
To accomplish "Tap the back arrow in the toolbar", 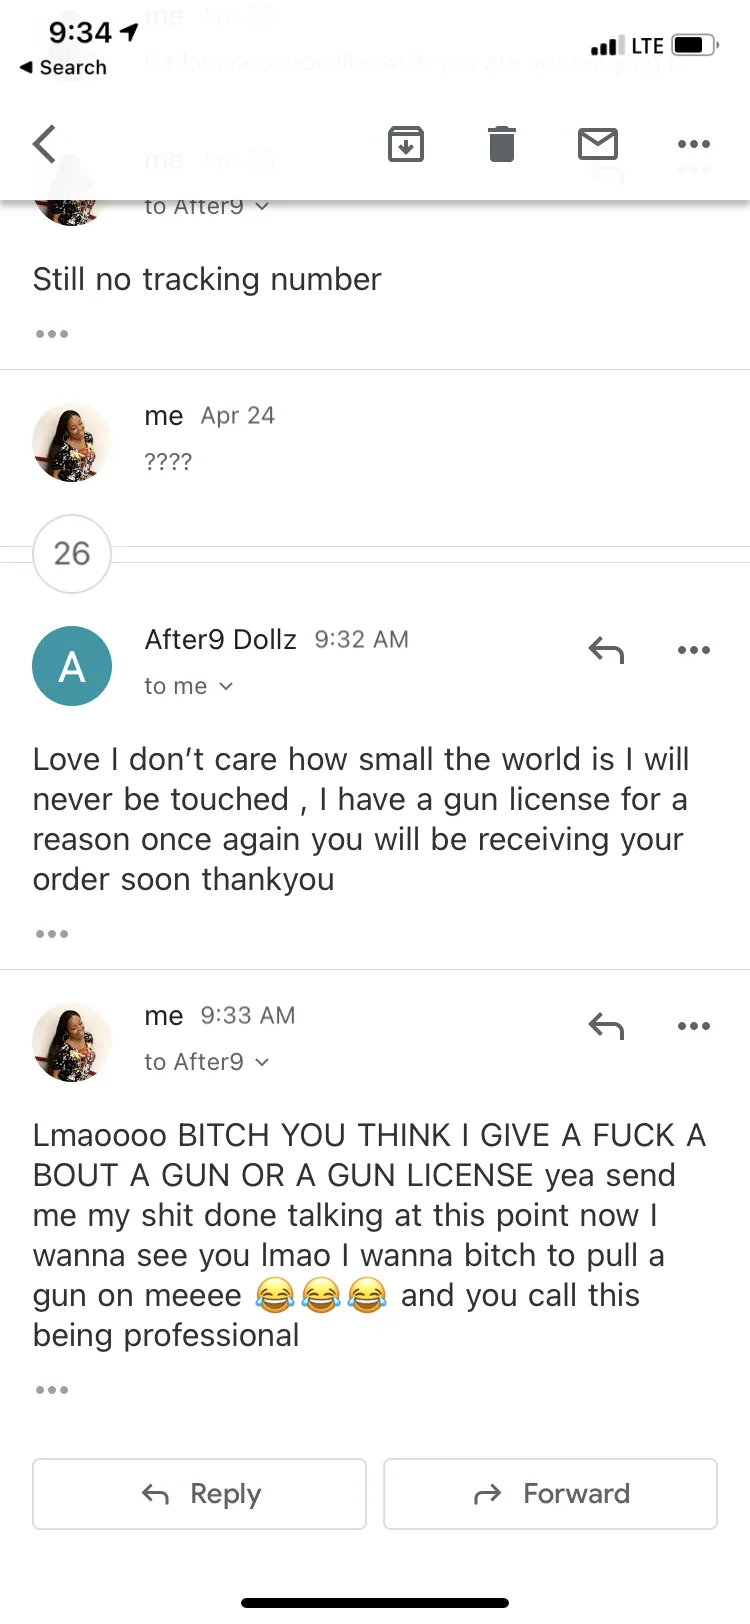I will point(45,144).
